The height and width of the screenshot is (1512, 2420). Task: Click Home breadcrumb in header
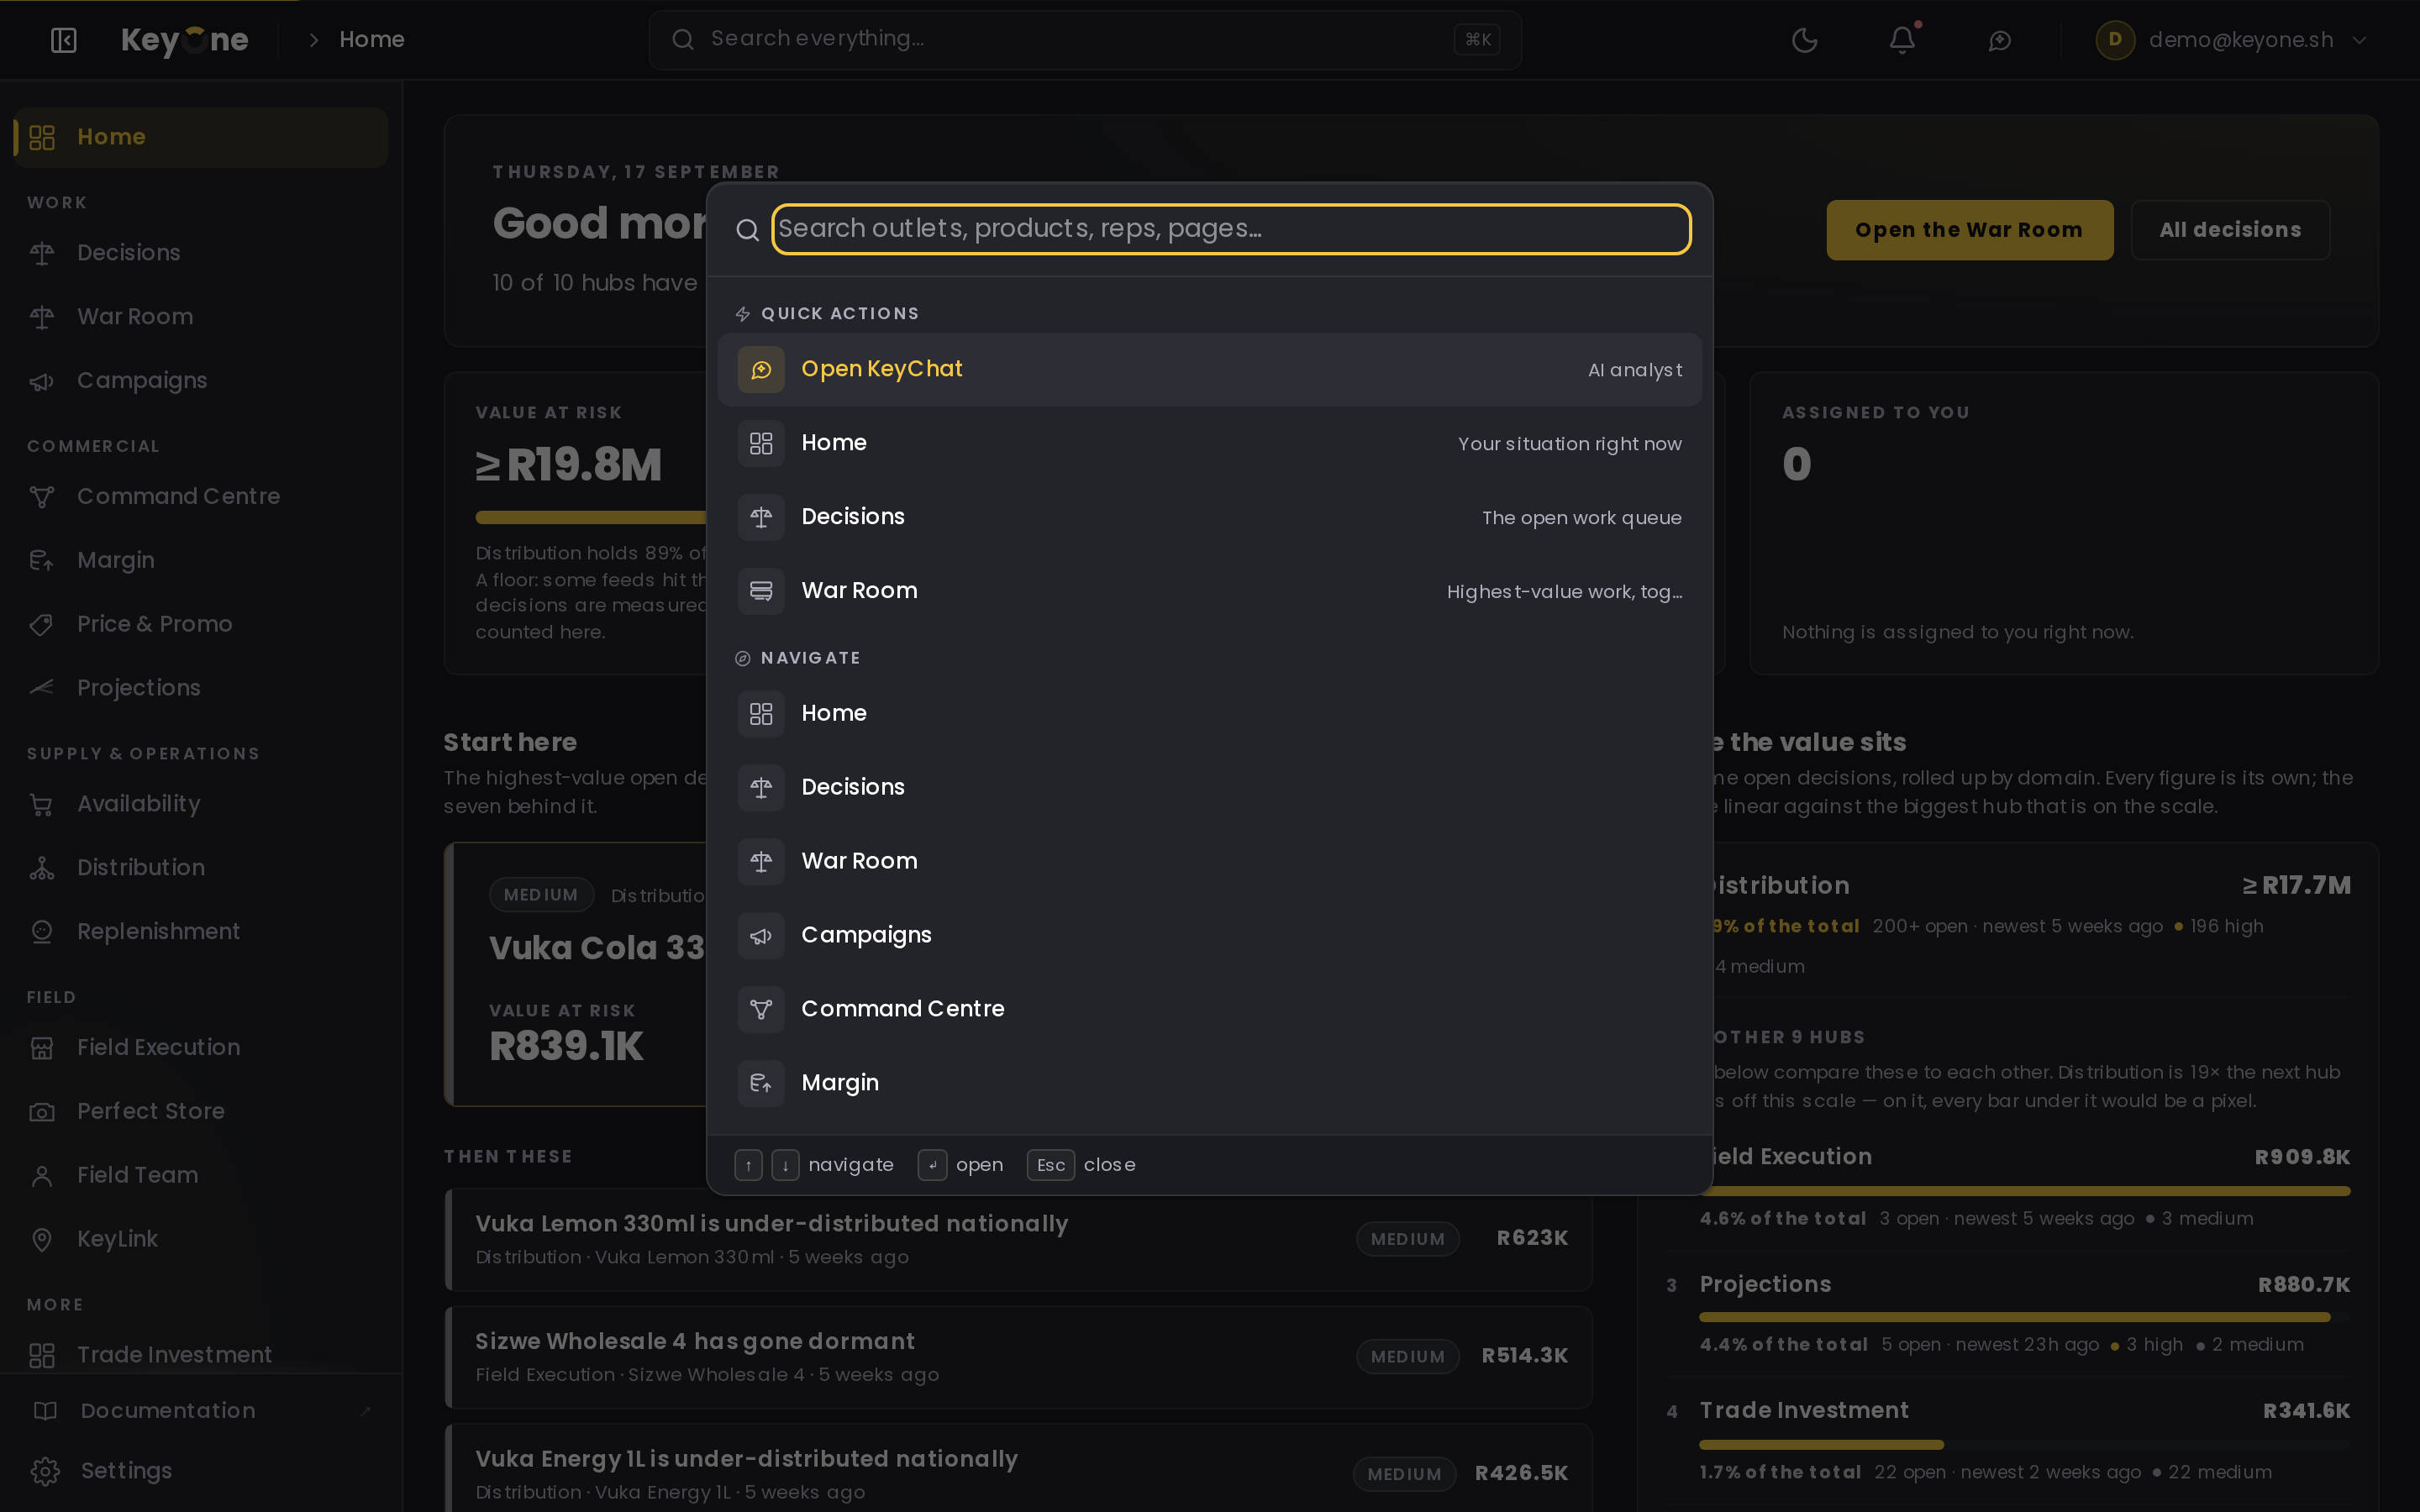[x=371, y=40]
